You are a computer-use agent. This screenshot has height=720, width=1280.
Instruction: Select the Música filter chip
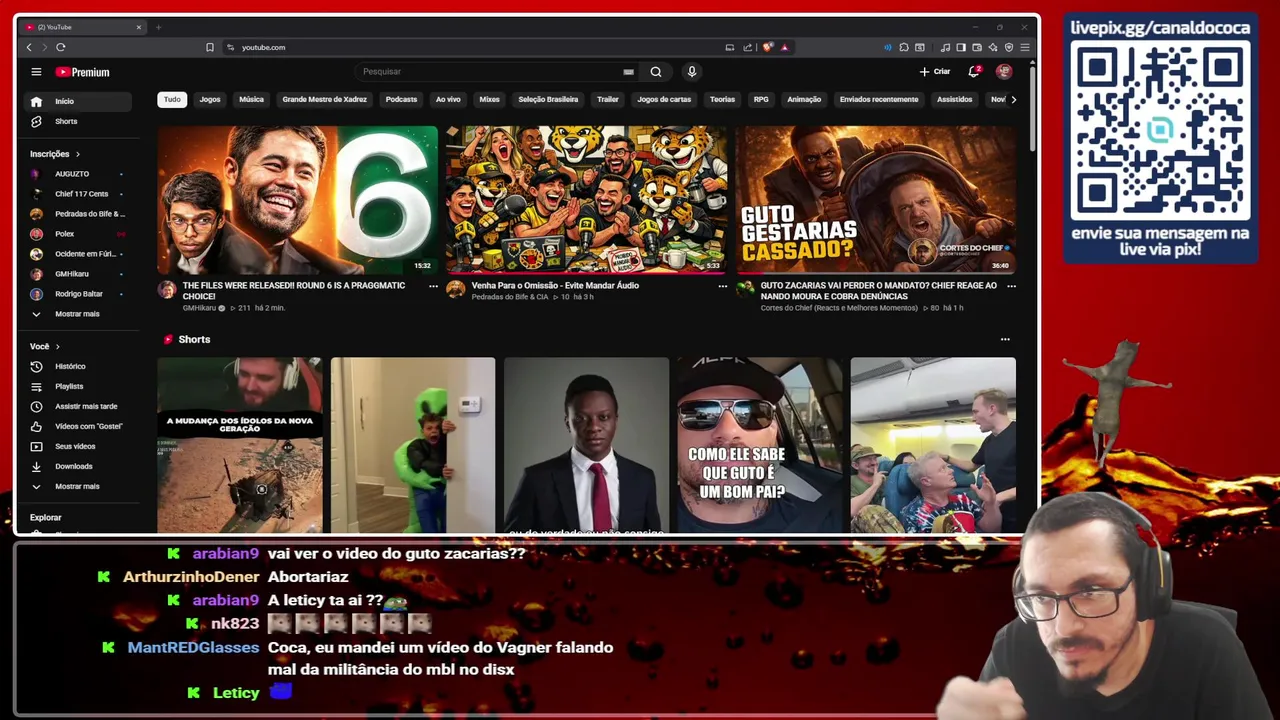pyautogui.click(x=251, y=99)
